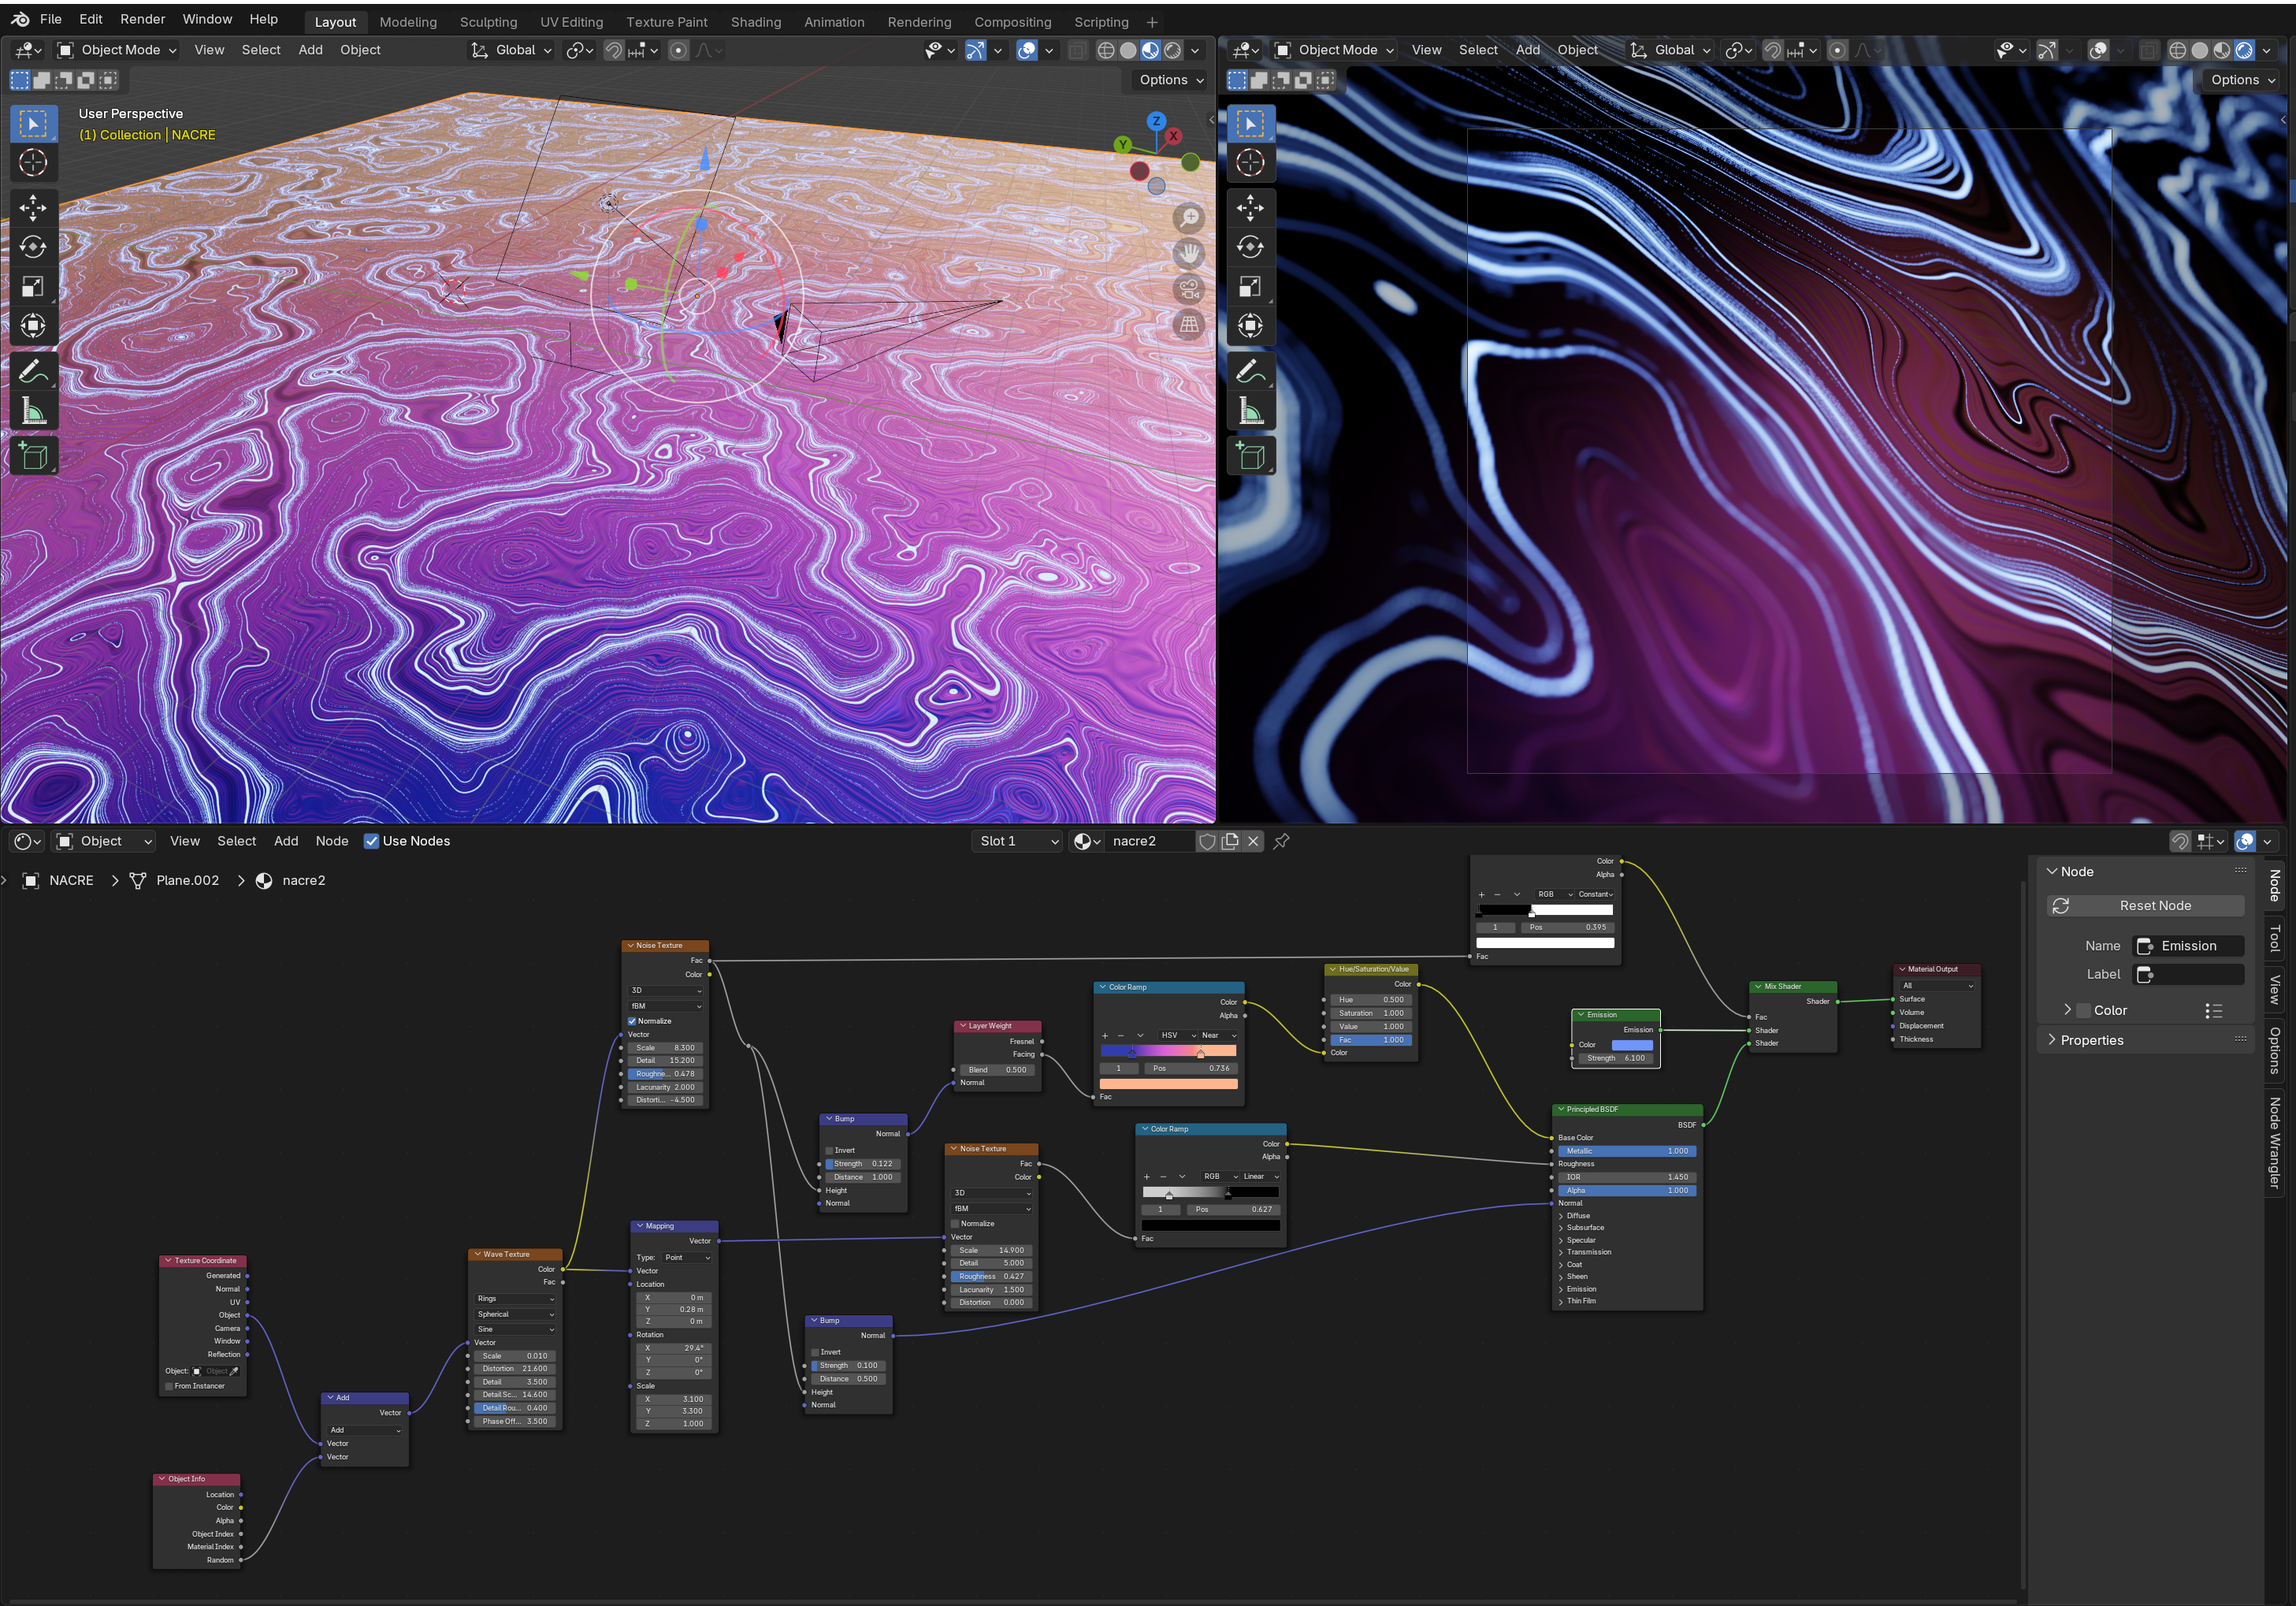Viewport: 2296px width, 1606px height.
Task: Pin the nacre2 material in node editor
Action: click(1281, 841)
